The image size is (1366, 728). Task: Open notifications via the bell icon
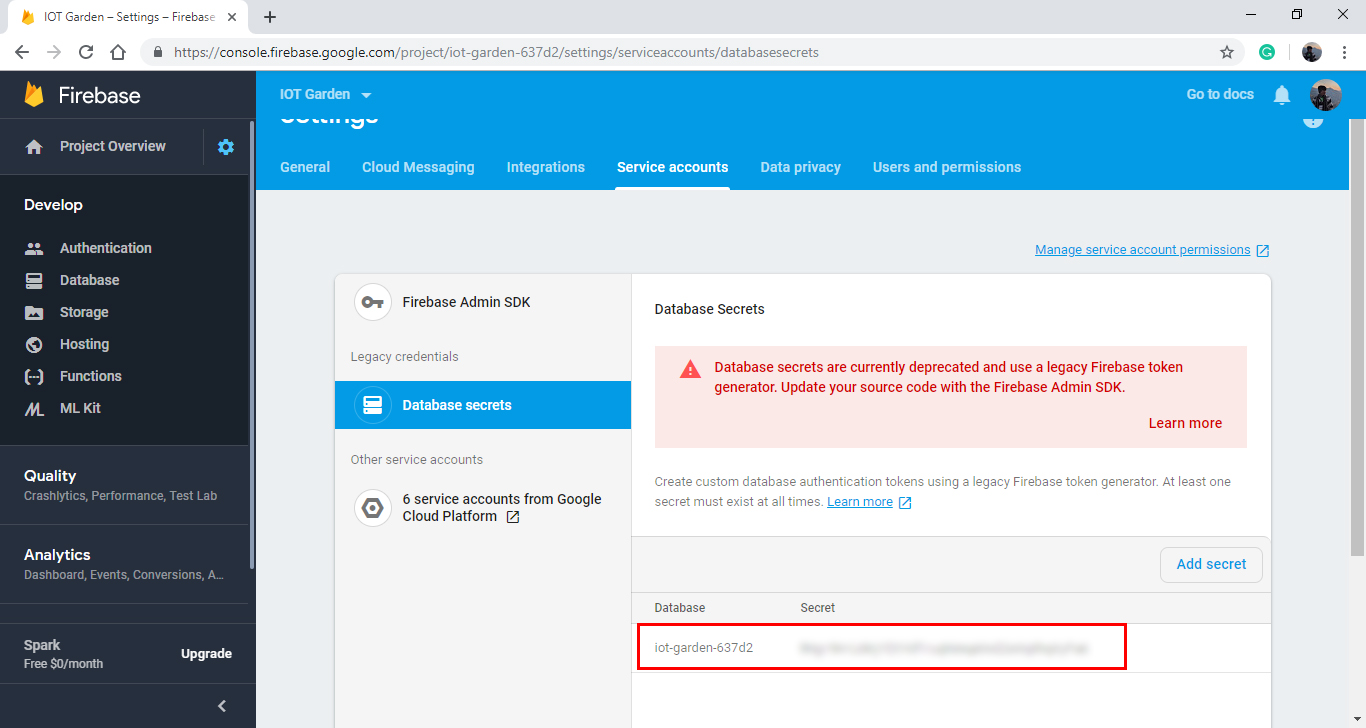1282,94
